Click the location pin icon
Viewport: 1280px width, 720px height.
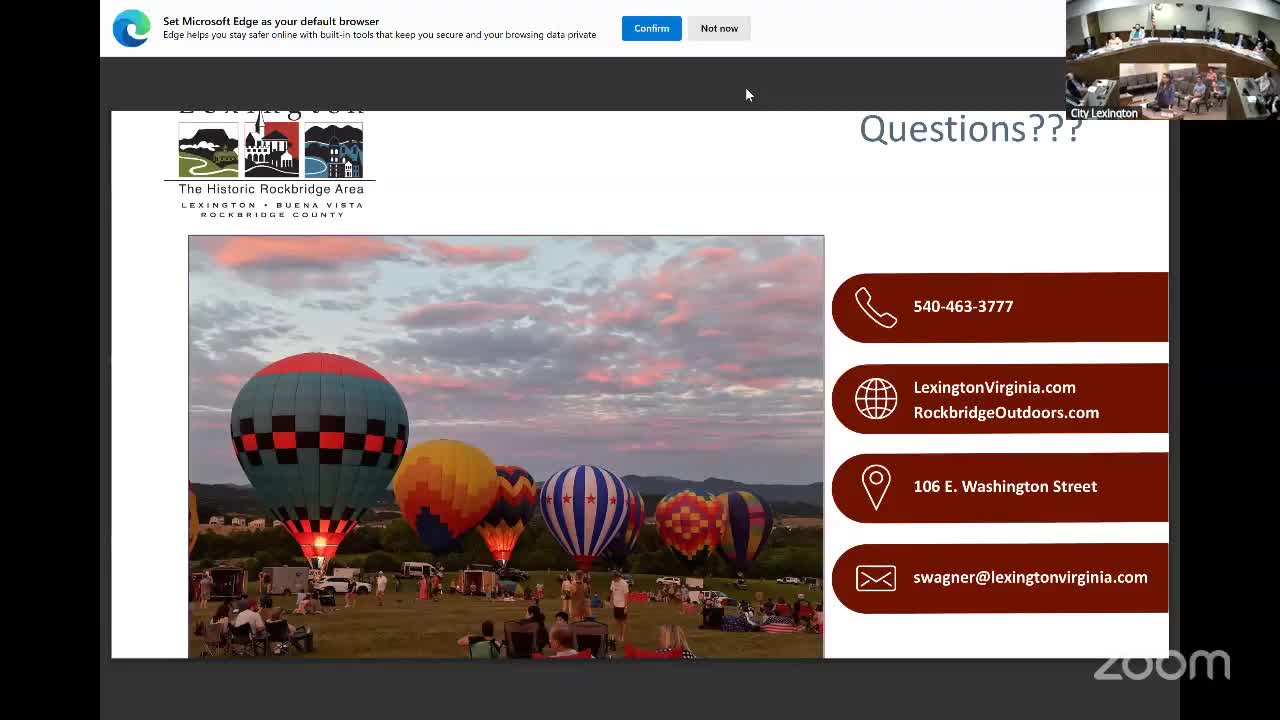pyautogui.click(x=875, y=487)
